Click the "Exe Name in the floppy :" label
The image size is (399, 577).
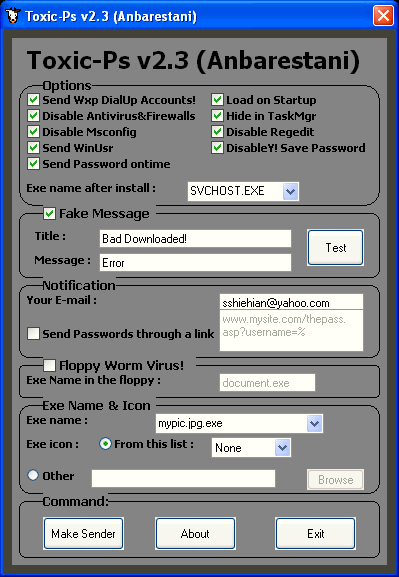[x=93, y=380]
